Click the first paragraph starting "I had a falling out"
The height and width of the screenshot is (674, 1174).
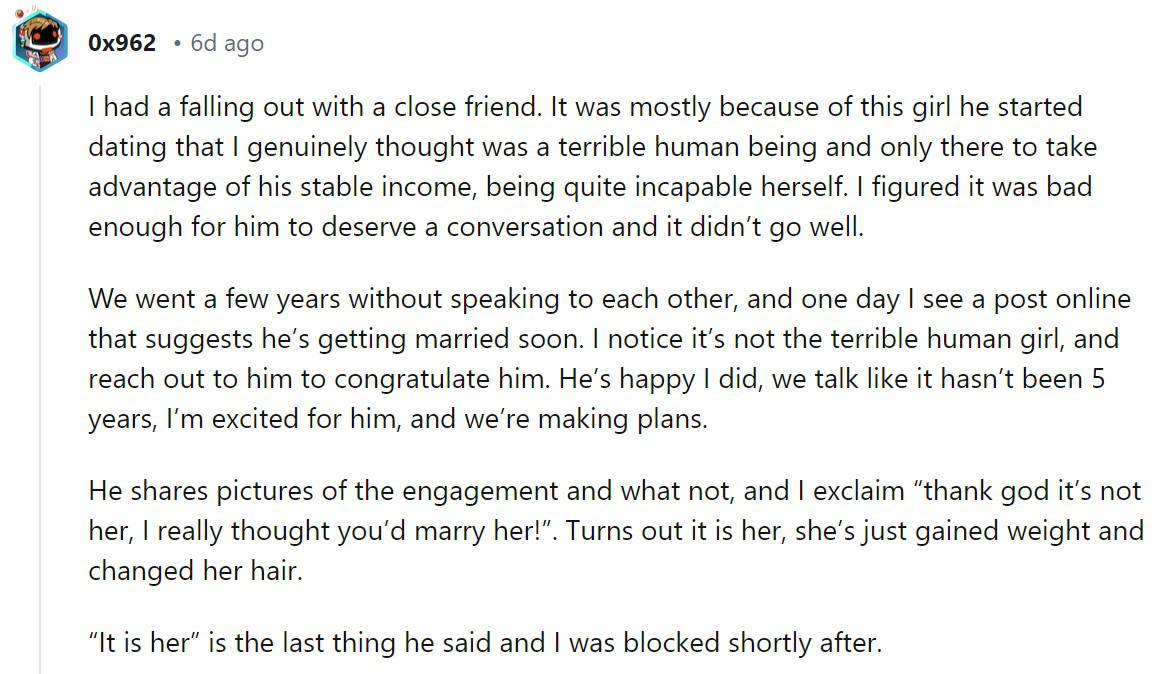[x=590, y=166]
